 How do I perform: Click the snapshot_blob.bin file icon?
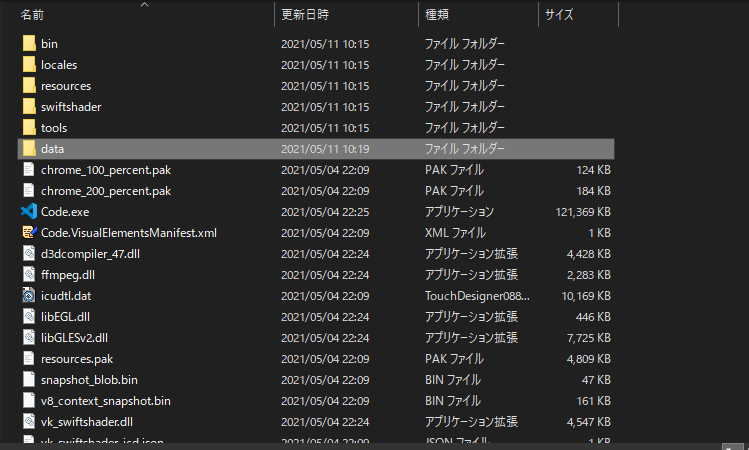[29, 380]
